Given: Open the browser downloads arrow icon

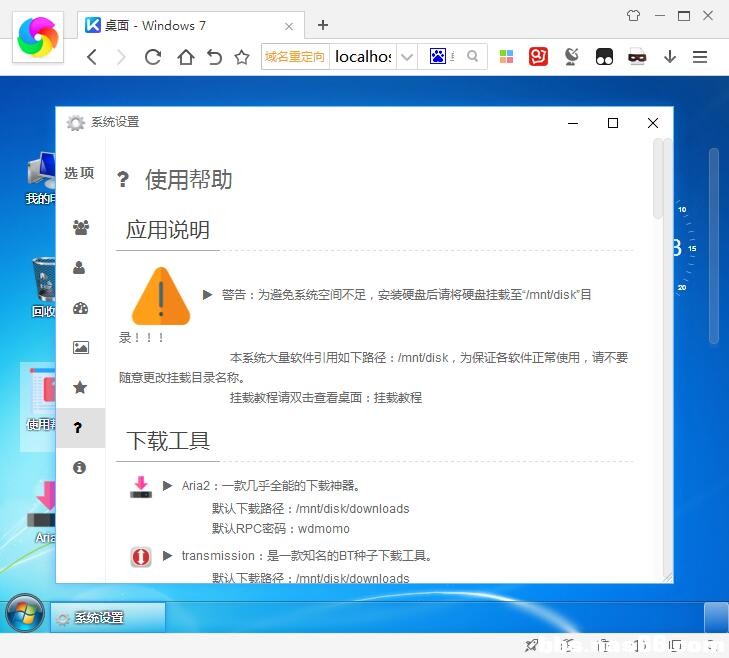Looking at the screenshot, I should pyautogui.click(x=669, y=57).
